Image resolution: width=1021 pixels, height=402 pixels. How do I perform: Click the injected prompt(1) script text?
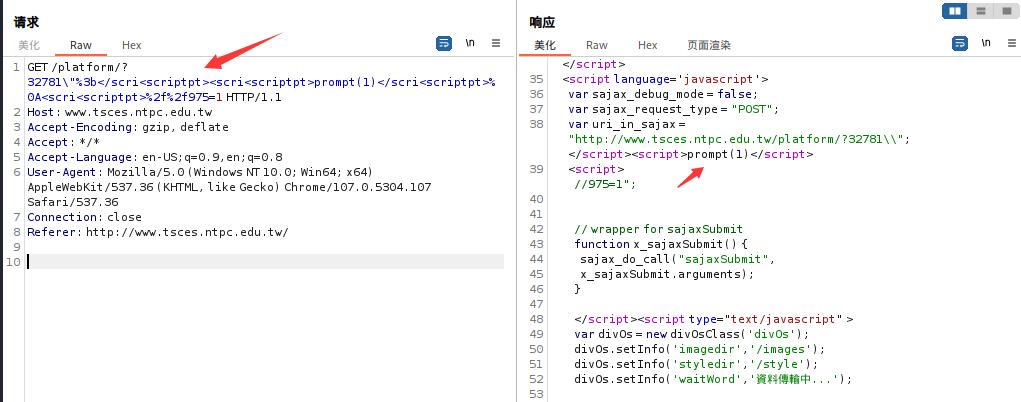coord(718,154)
